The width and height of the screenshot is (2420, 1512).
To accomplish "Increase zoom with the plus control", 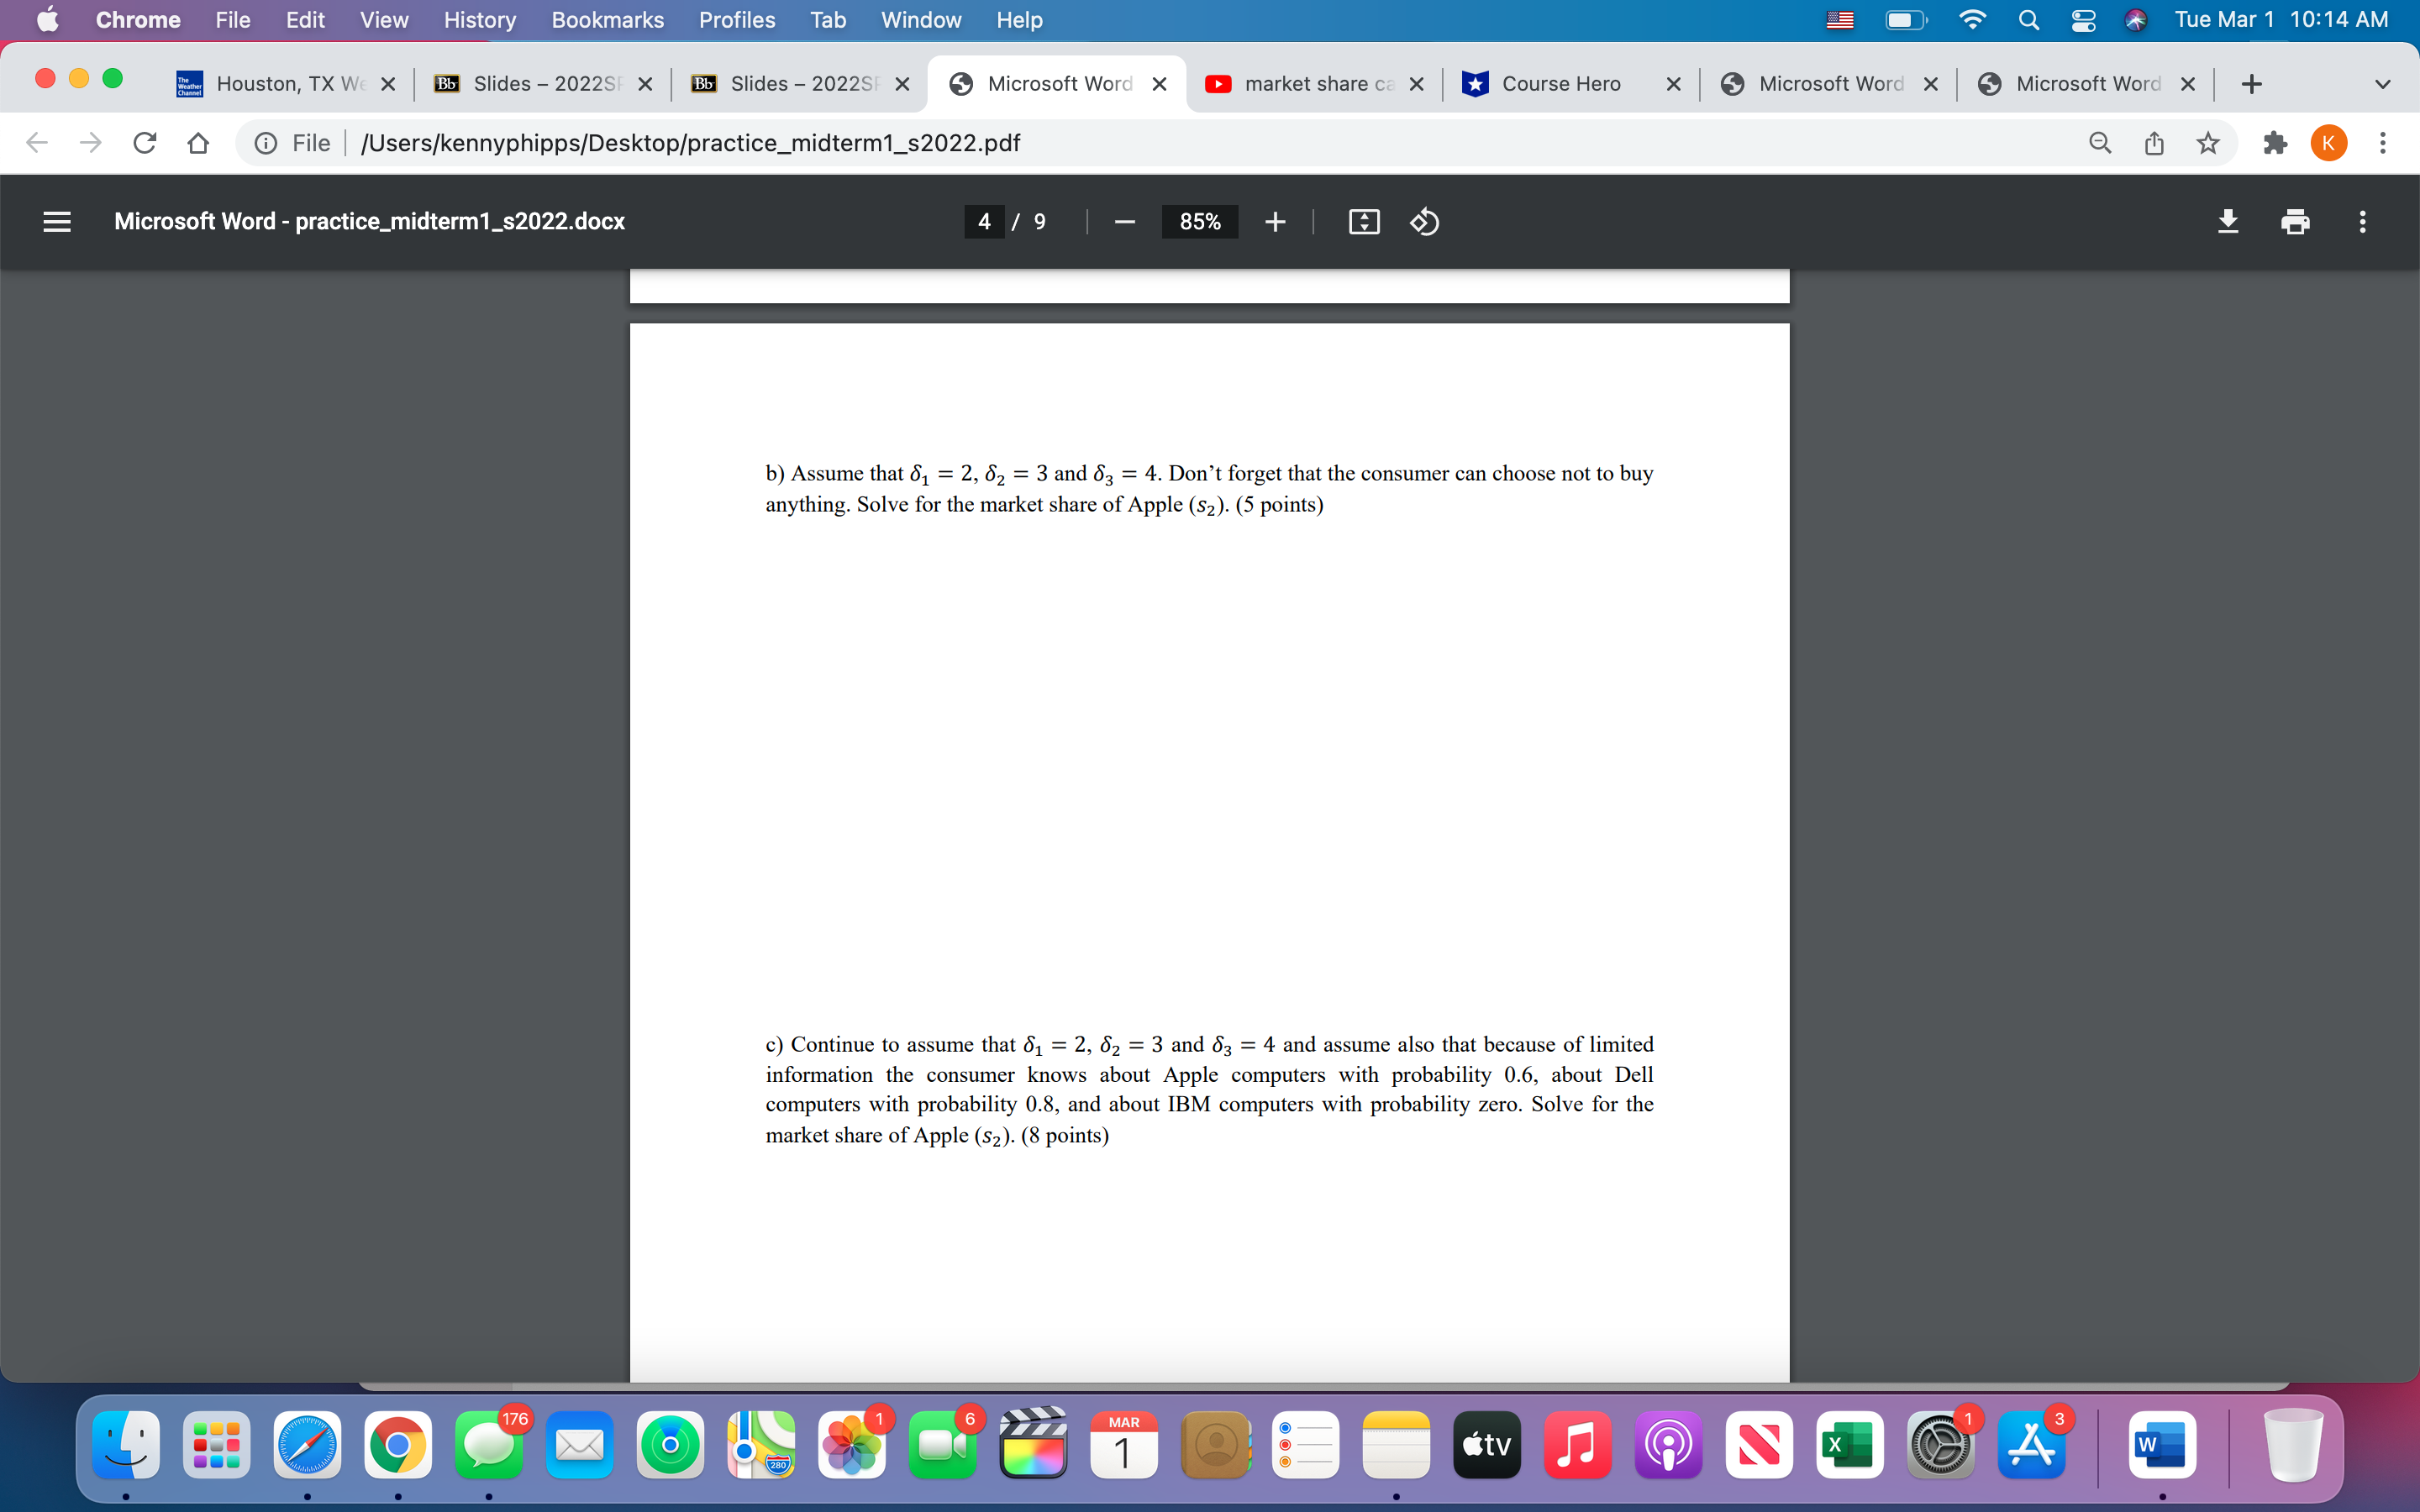I will [1275, 221].
